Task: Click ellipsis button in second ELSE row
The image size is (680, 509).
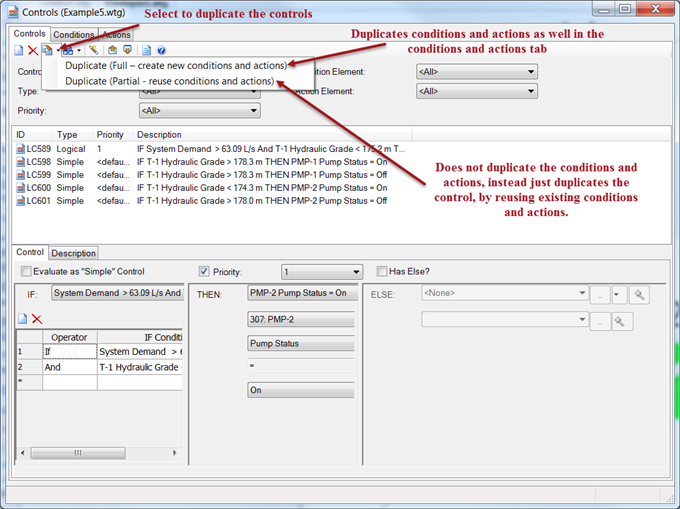Action: click(x=600, y=322)
